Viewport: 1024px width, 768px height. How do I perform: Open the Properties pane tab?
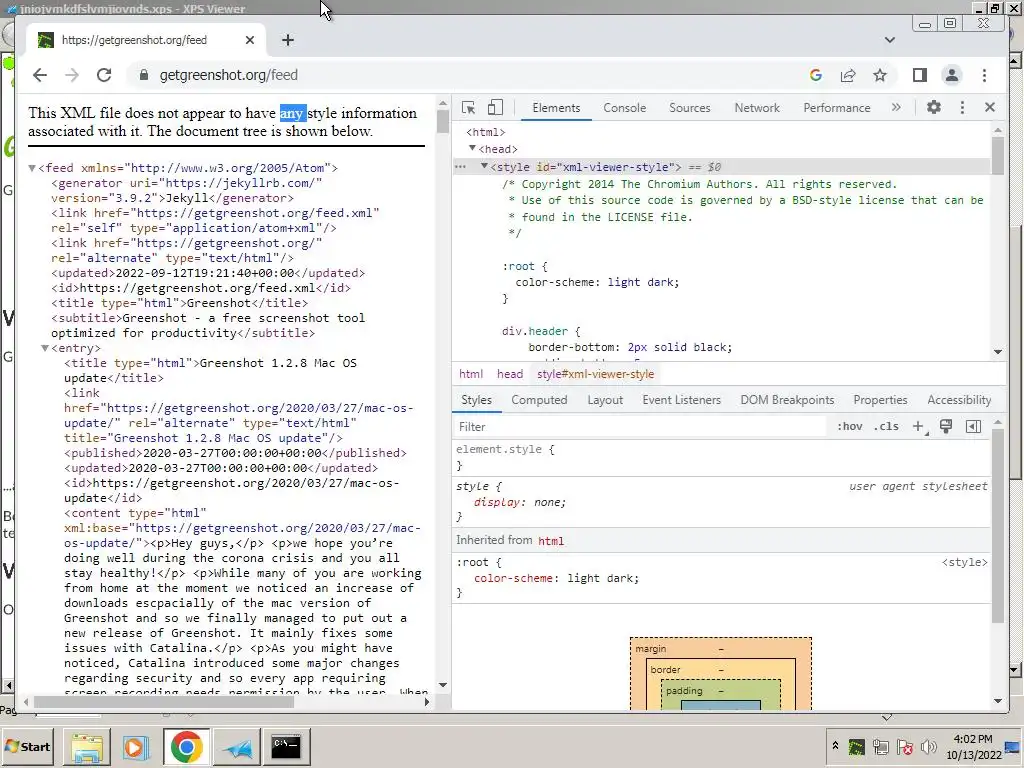[x=880, y=400]
